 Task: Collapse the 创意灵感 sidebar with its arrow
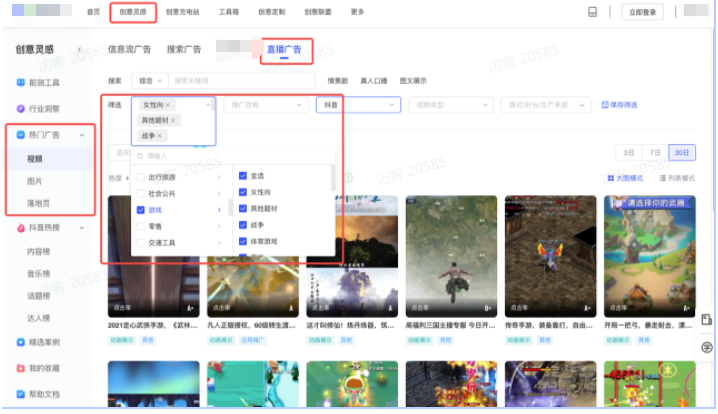[x=79, y=49]
